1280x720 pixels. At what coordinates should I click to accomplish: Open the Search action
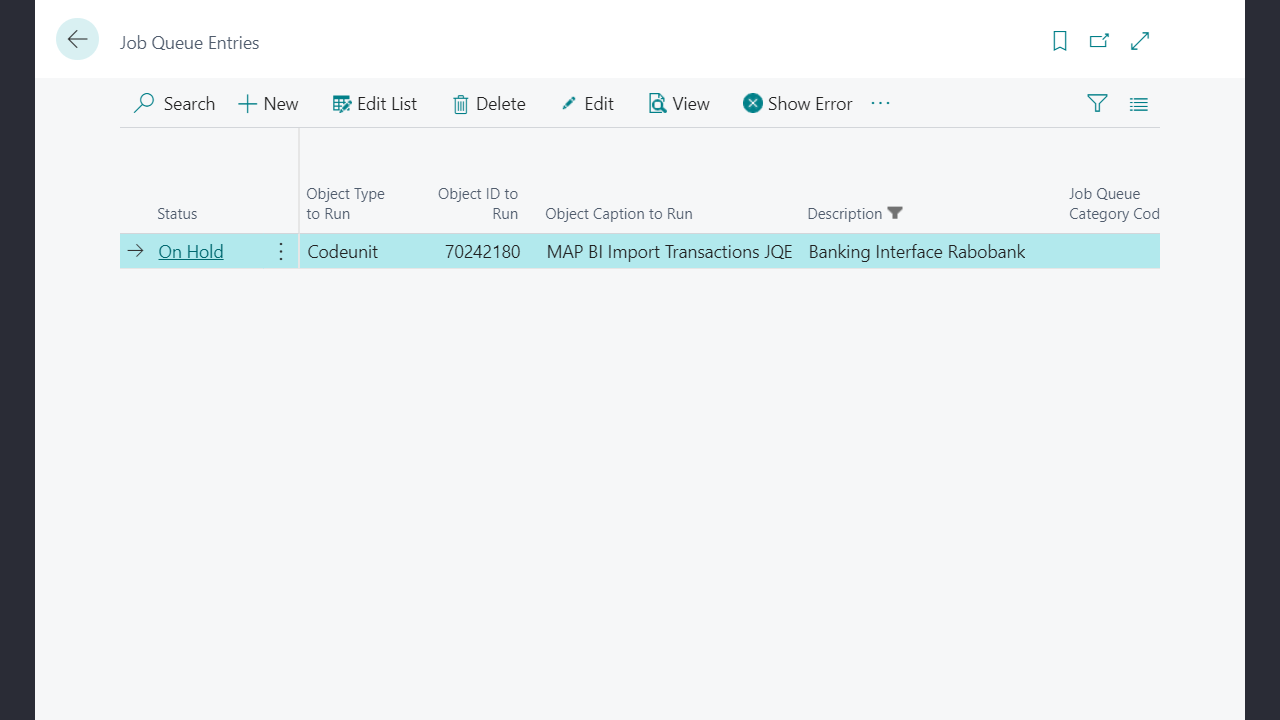(x=174, y=104)
